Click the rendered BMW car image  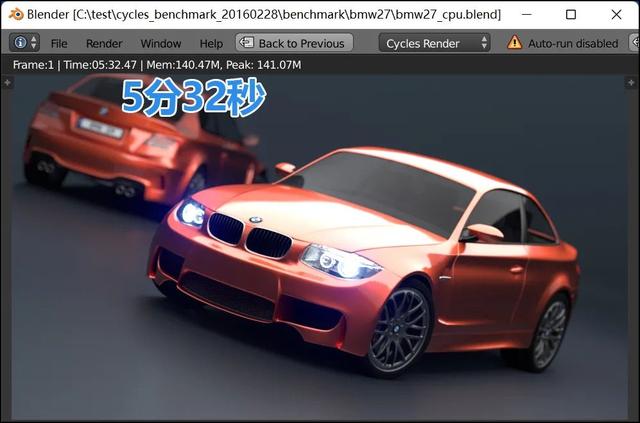(318, 245)
